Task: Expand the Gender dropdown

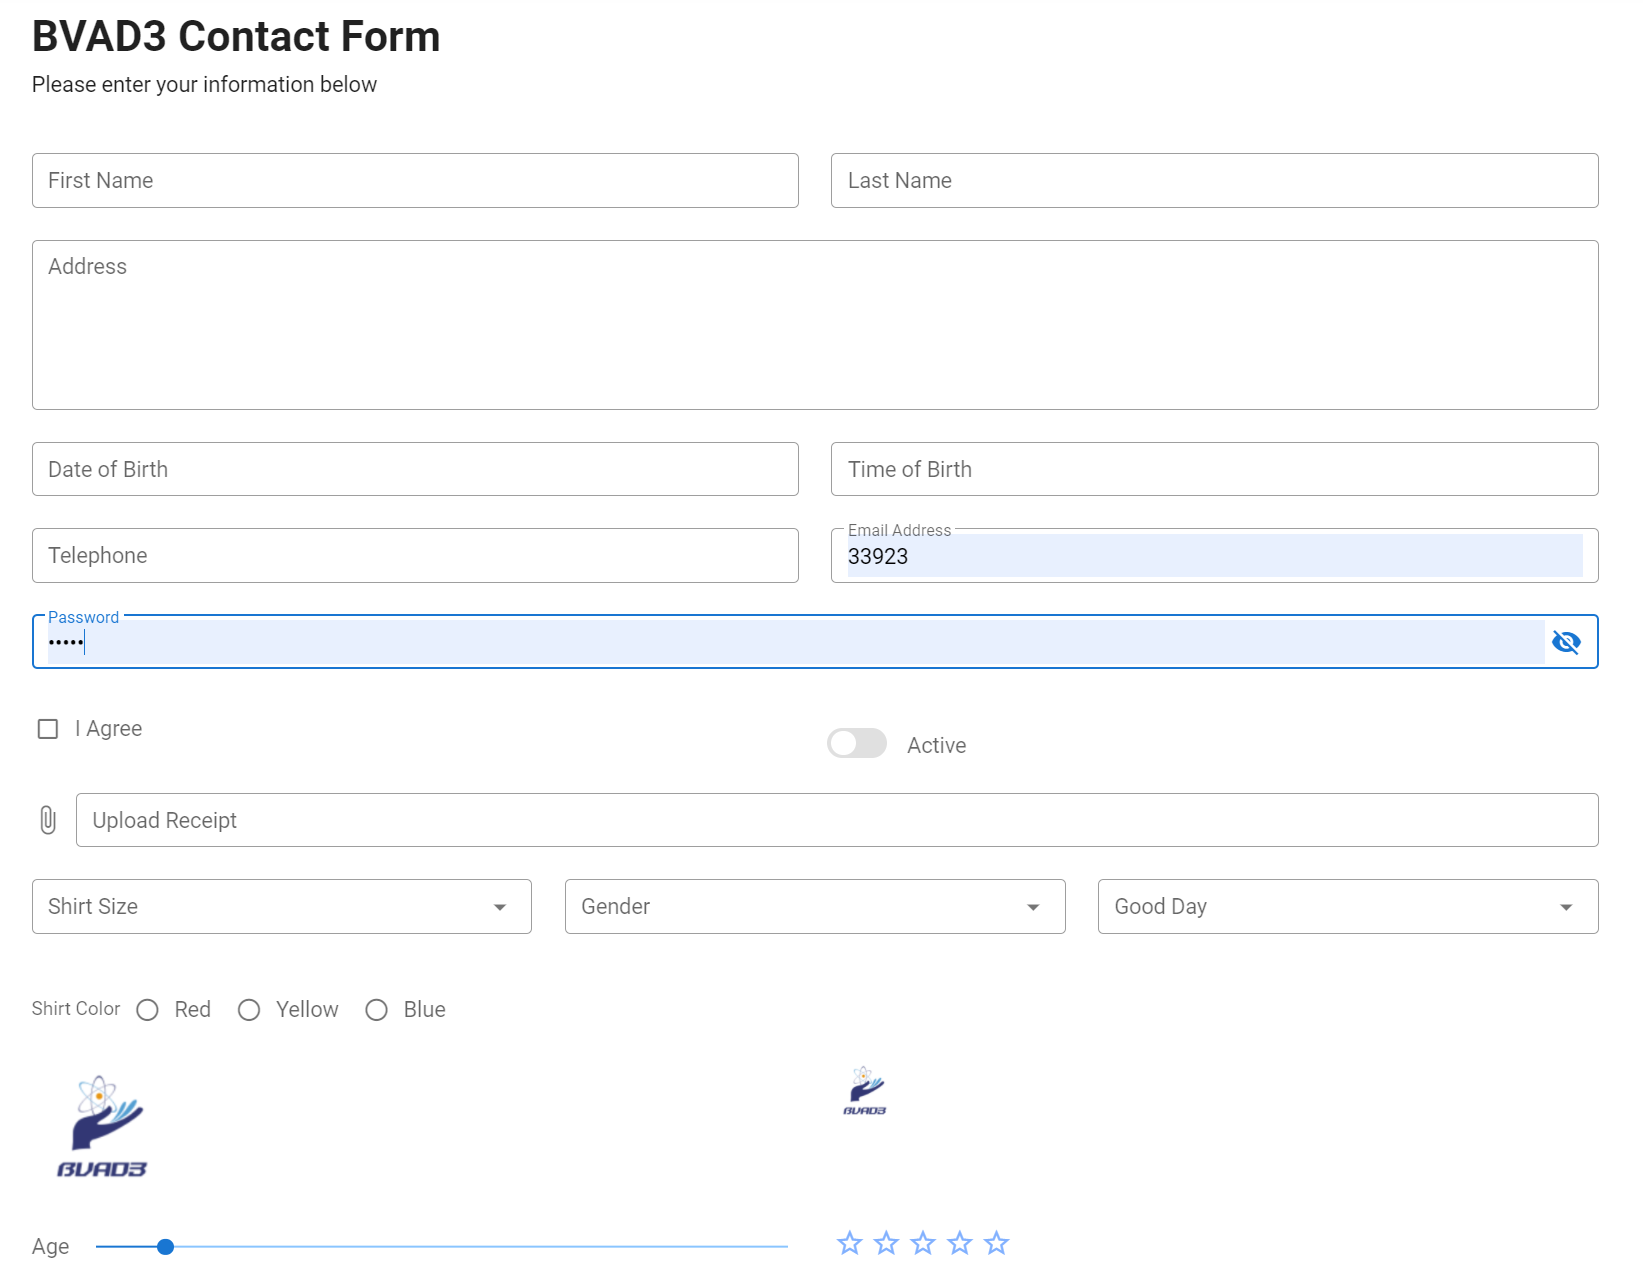Action: tap(814, 907)
